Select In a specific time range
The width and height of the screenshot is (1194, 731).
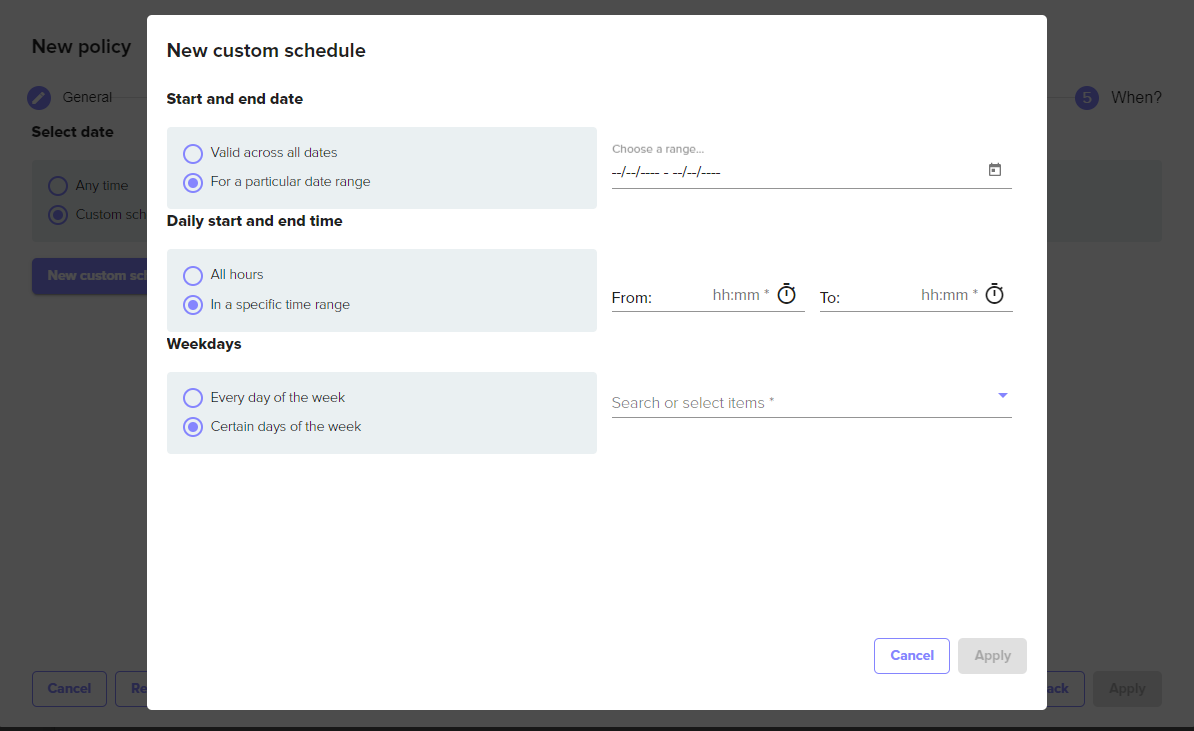[x=193, y=305]
